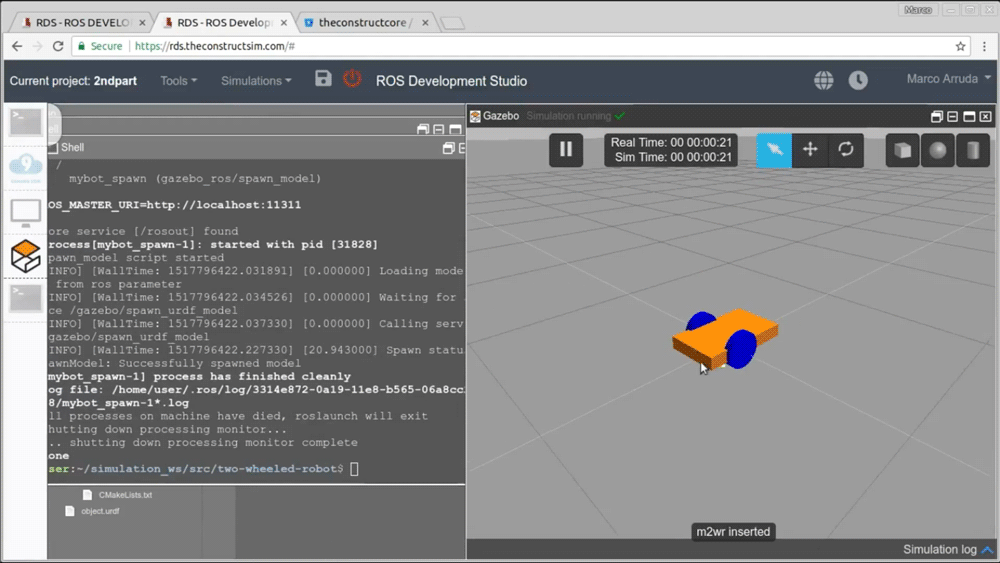Expand the Simulation log panel
This screenshot has width=1000, height=563.
(948, 550)
